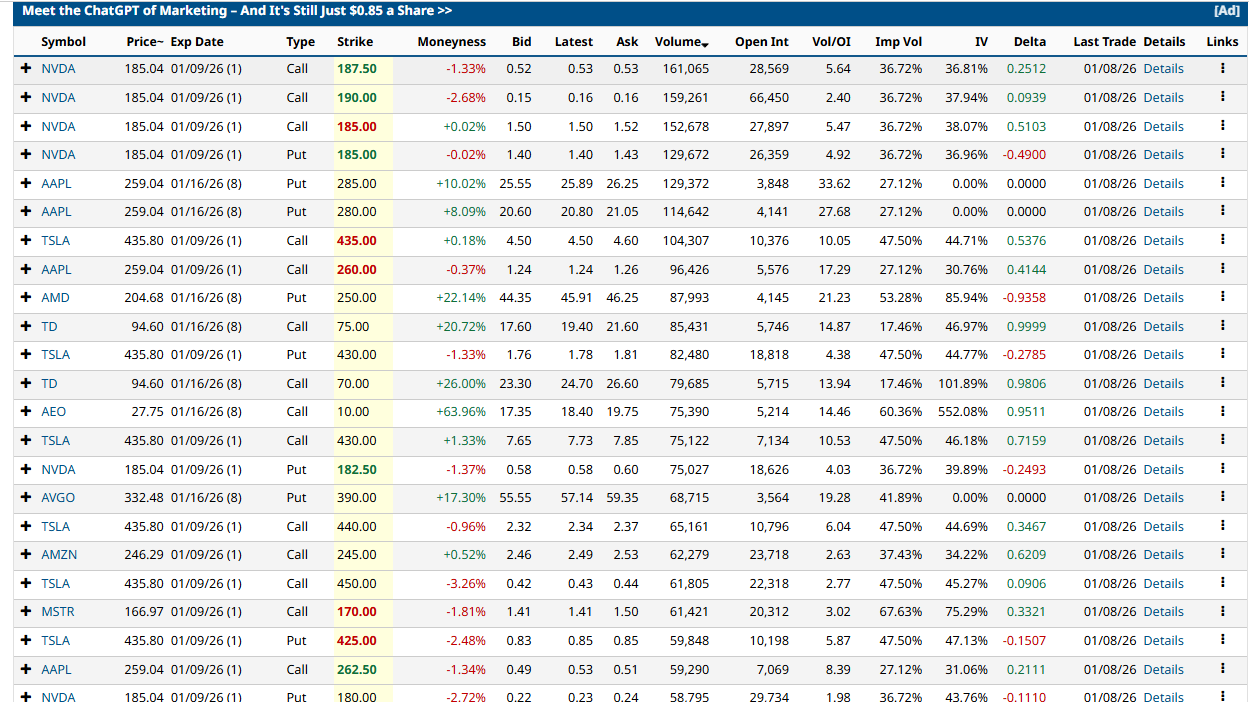Sort by the Symbol column header
Screen dimensions: 1249x702
pos(63,42)
